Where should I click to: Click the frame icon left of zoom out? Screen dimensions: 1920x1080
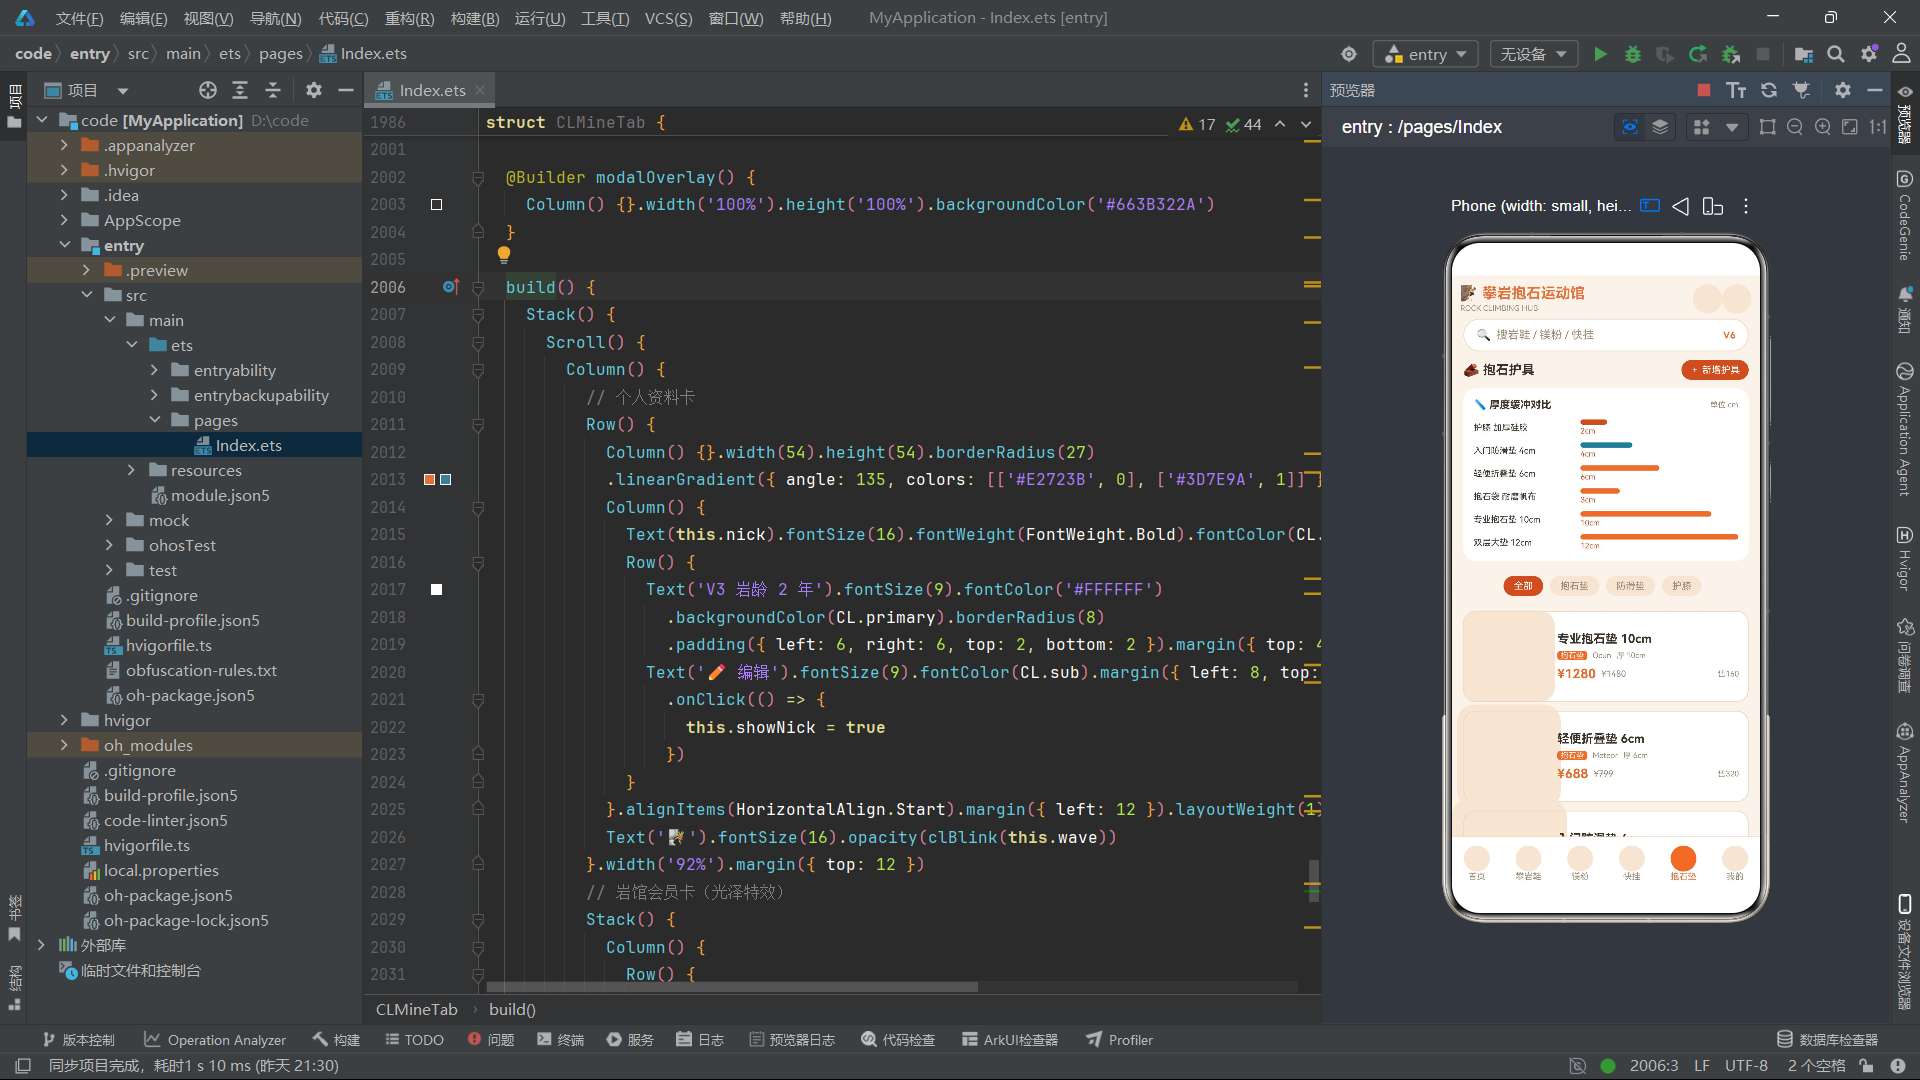tap(1768, 127)
